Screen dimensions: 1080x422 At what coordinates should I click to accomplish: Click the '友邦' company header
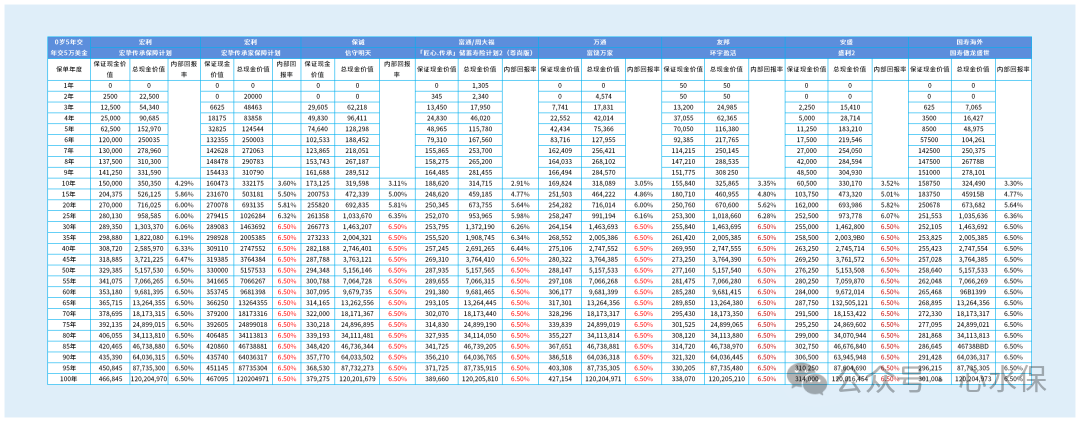coord(723,42)
